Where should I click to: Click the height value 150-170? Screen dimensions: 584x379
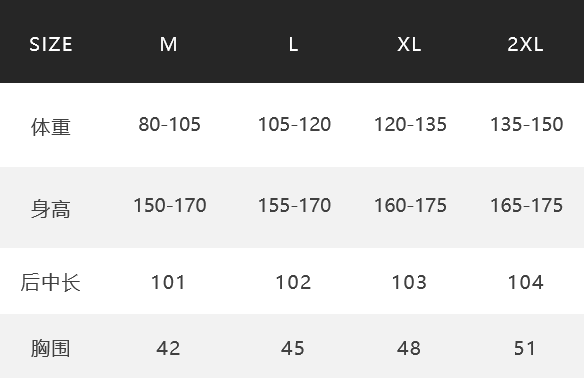(170, 206)
